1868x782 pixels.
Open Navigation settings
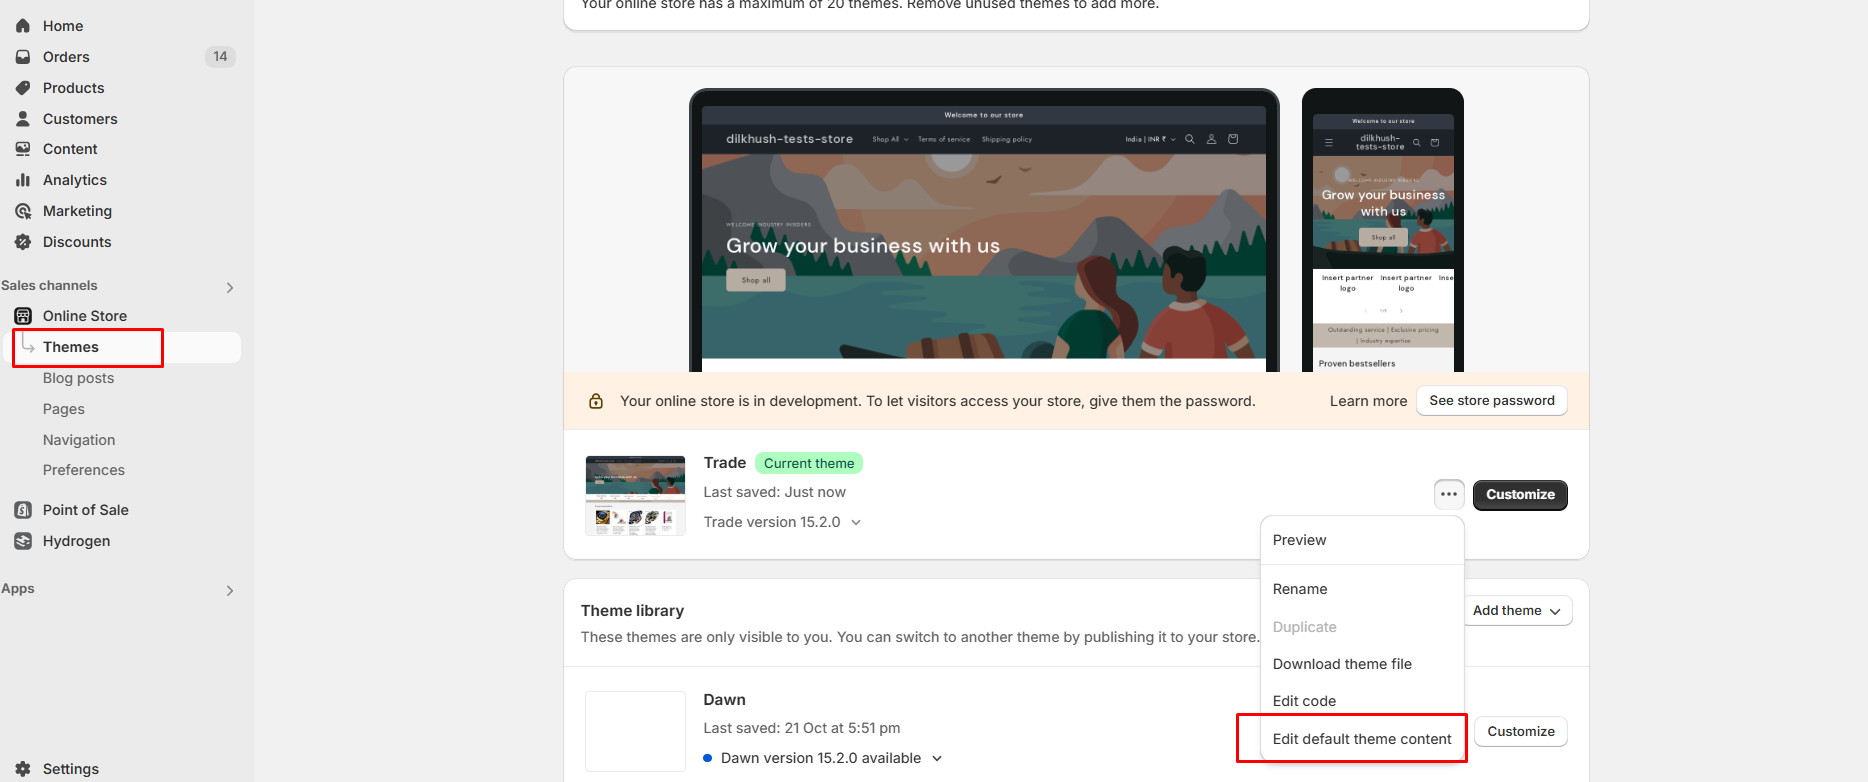[x=79, y=440]
